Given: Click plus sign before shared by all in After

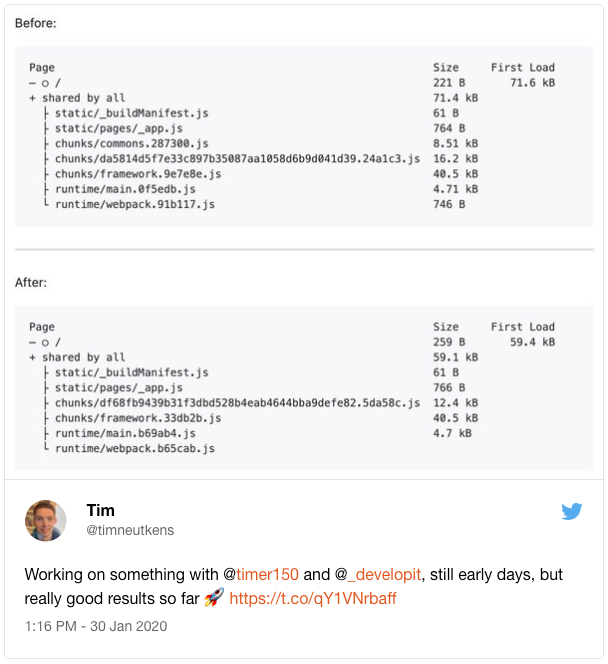Looking at the screenshot, I should pos(33,357).
